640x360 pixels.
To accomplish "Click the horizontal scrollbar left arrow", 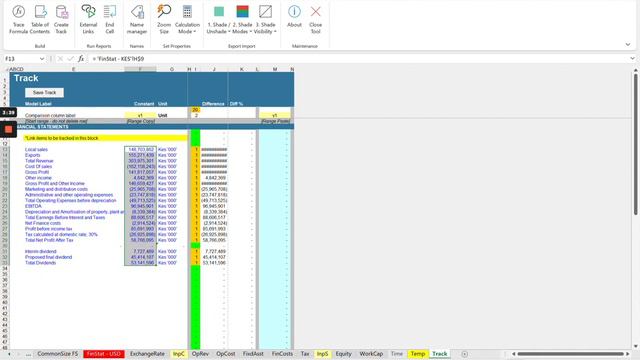I will [513, 354].
